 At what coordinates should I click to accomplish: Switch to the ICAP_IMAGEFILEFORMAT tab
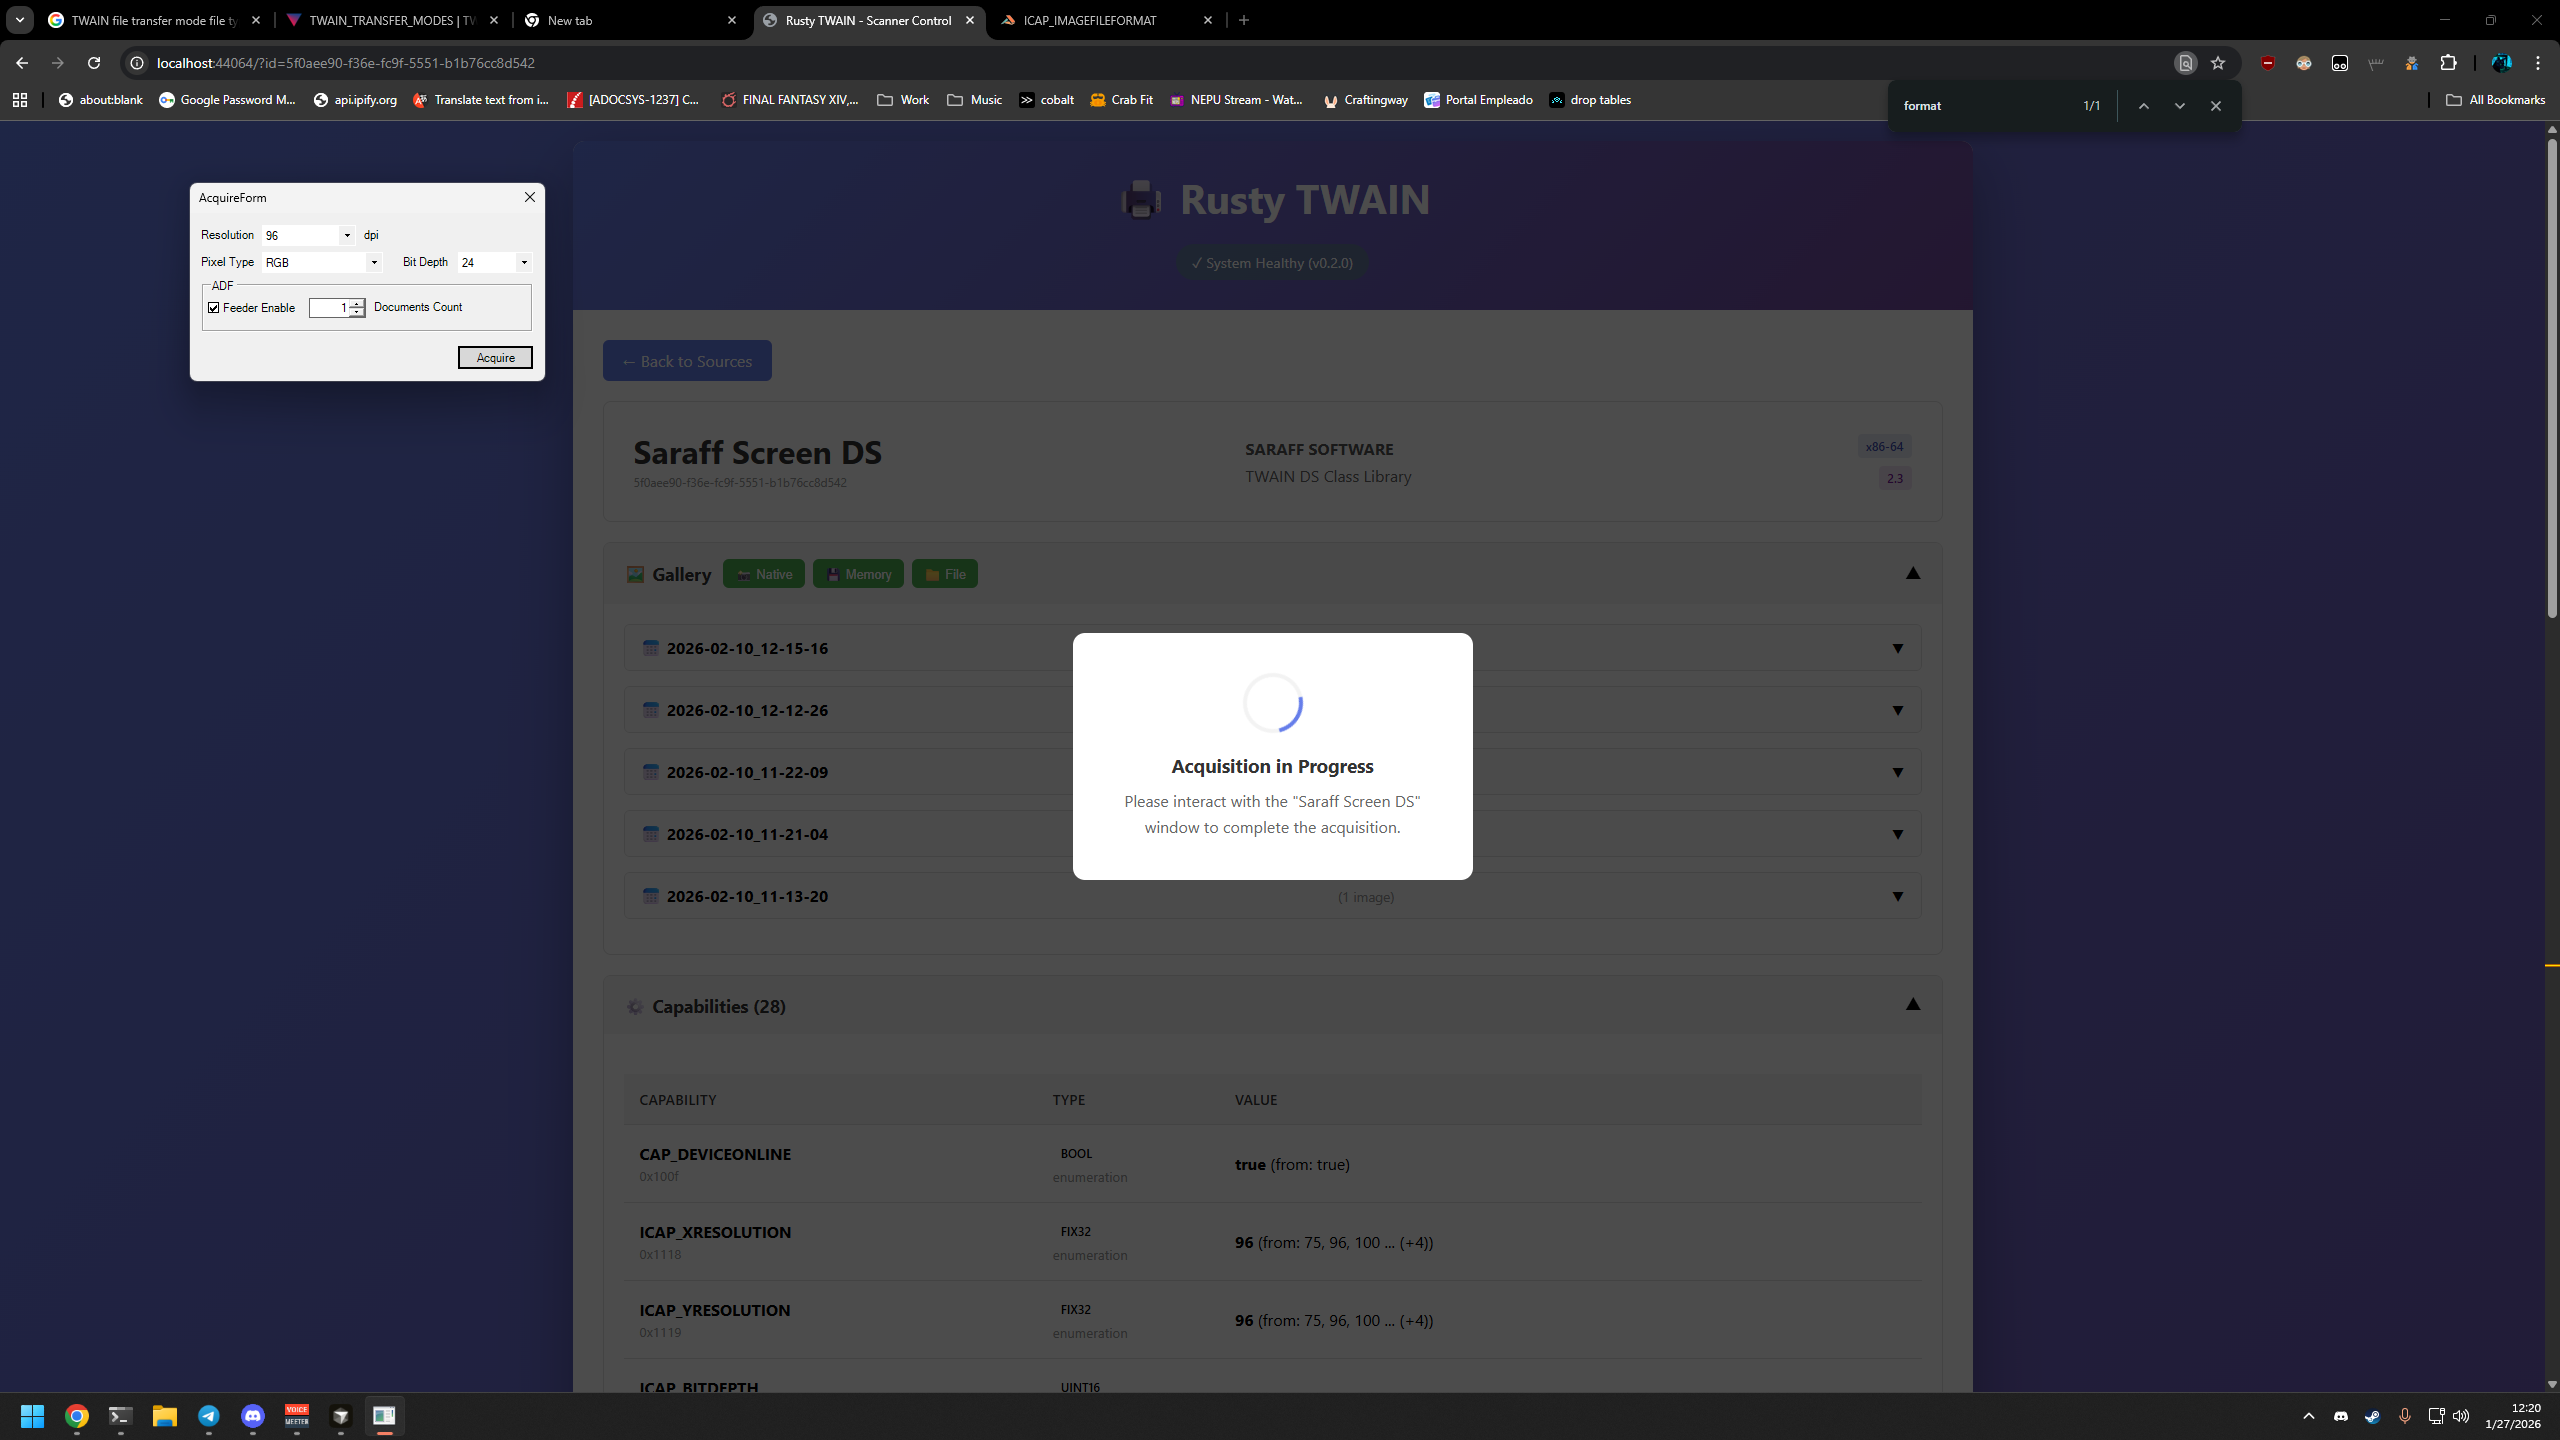(x=1090, y=20)
